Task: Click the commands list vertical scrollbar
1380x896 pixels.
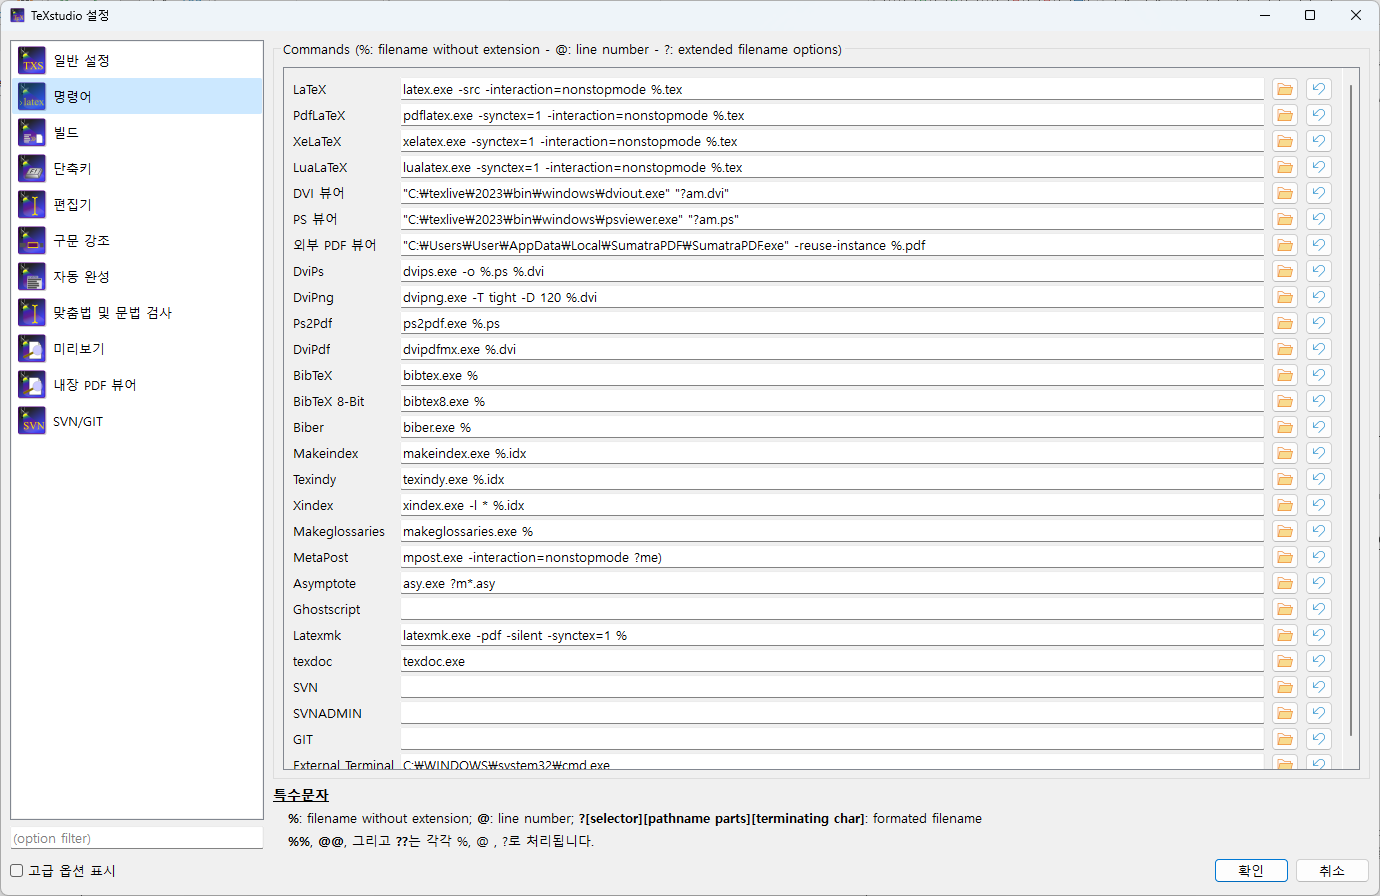Action: [1351, 410]
